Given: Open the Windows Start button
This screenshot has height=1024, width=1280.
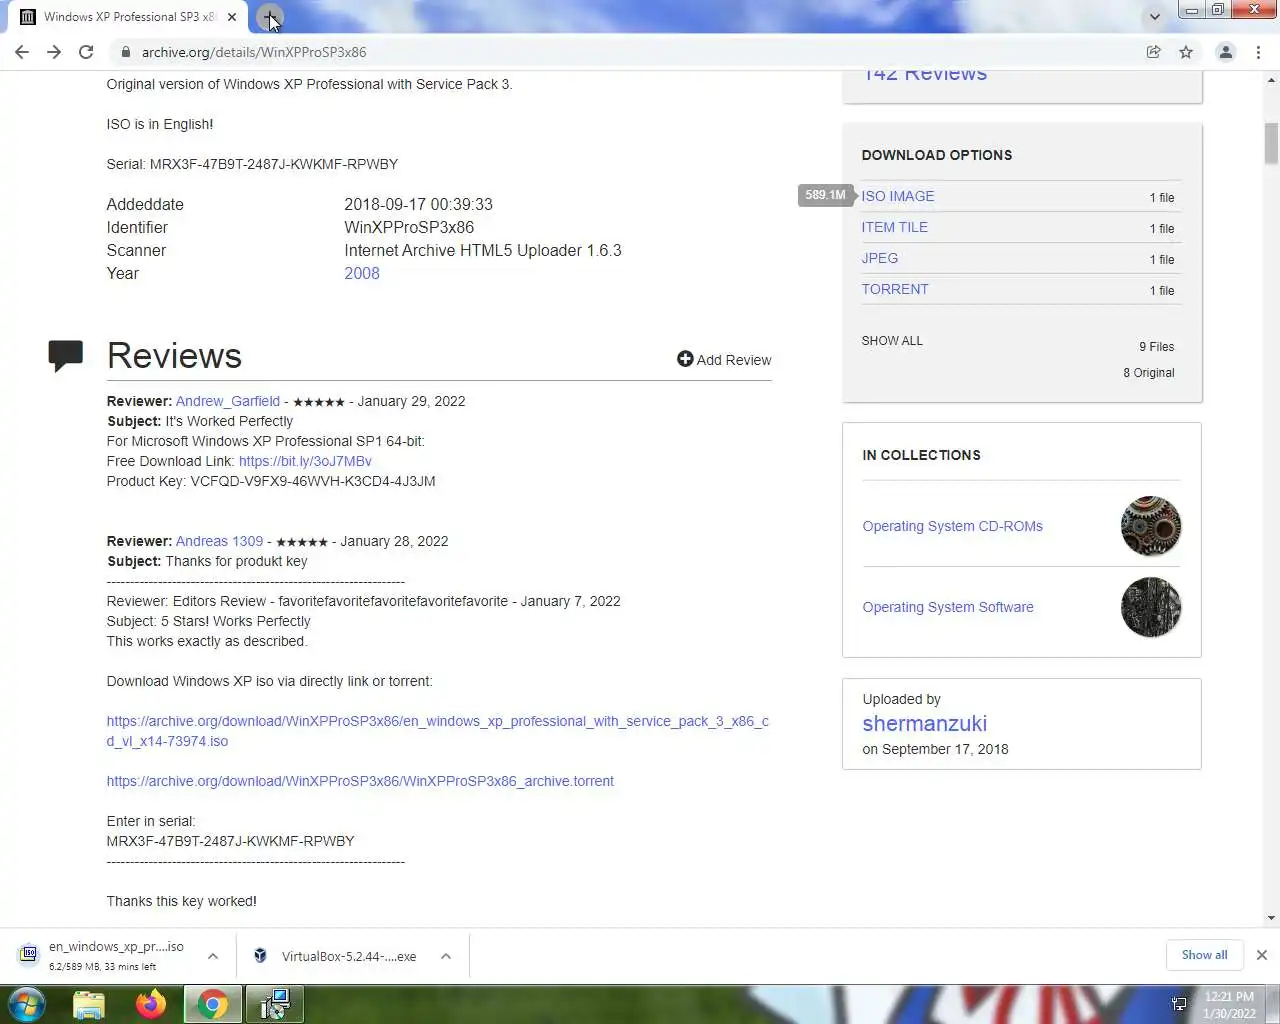Looking at the screenshot, I should (x=27, y=1004).
